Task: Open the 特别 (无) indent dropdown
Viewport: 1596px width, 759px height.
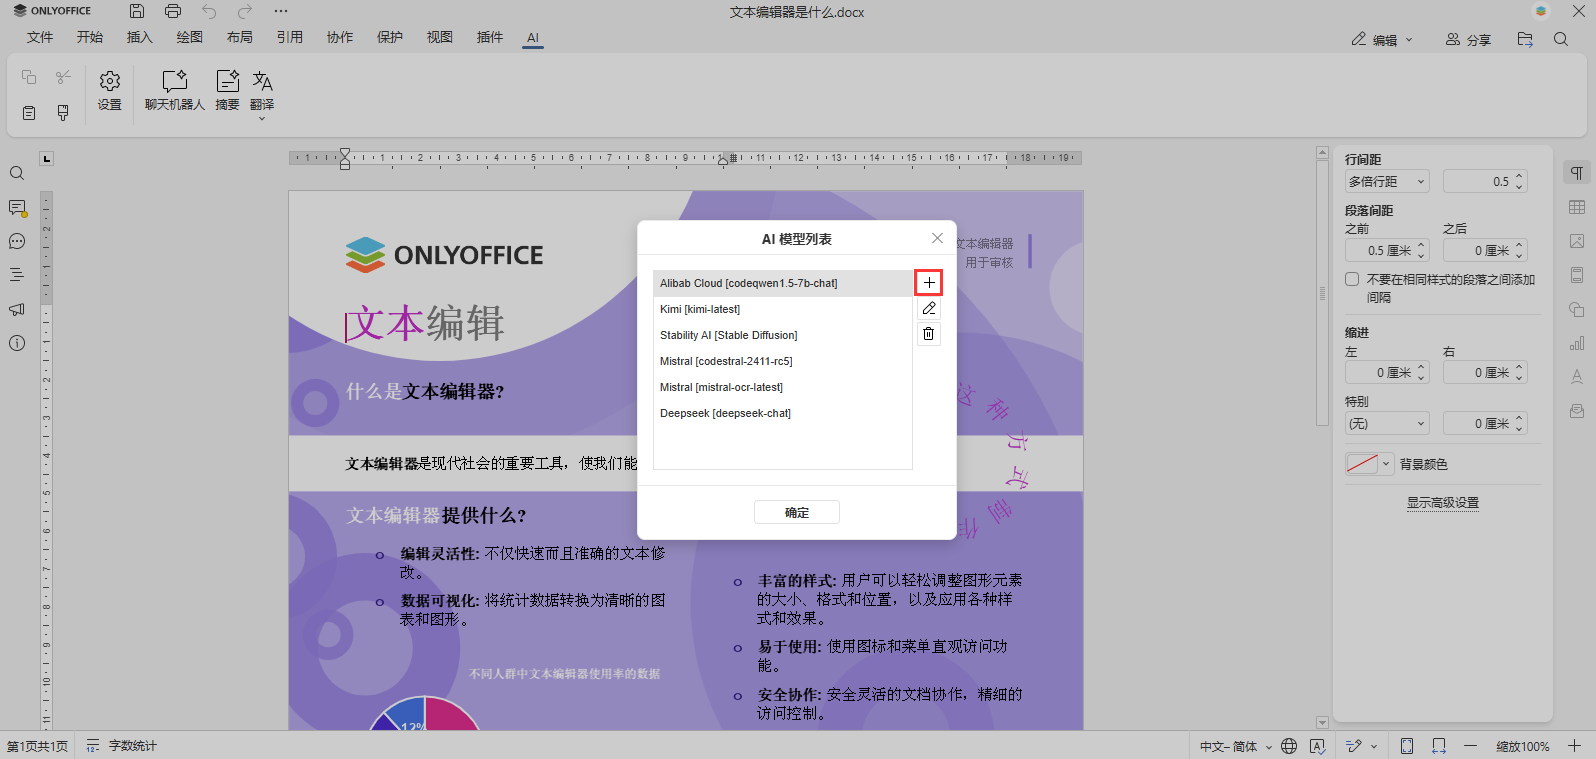Action: (x=1387, y=424)
